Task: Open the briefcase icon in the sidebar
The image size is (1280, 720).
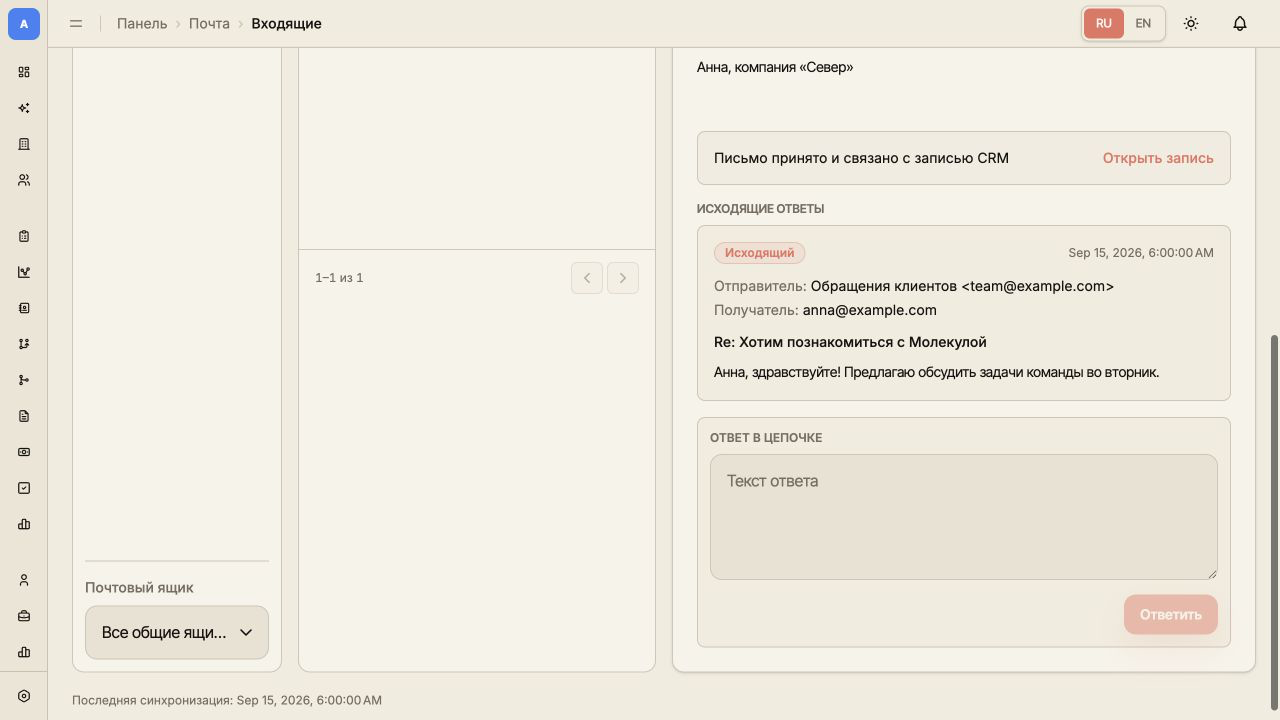Action: [24, 616]
